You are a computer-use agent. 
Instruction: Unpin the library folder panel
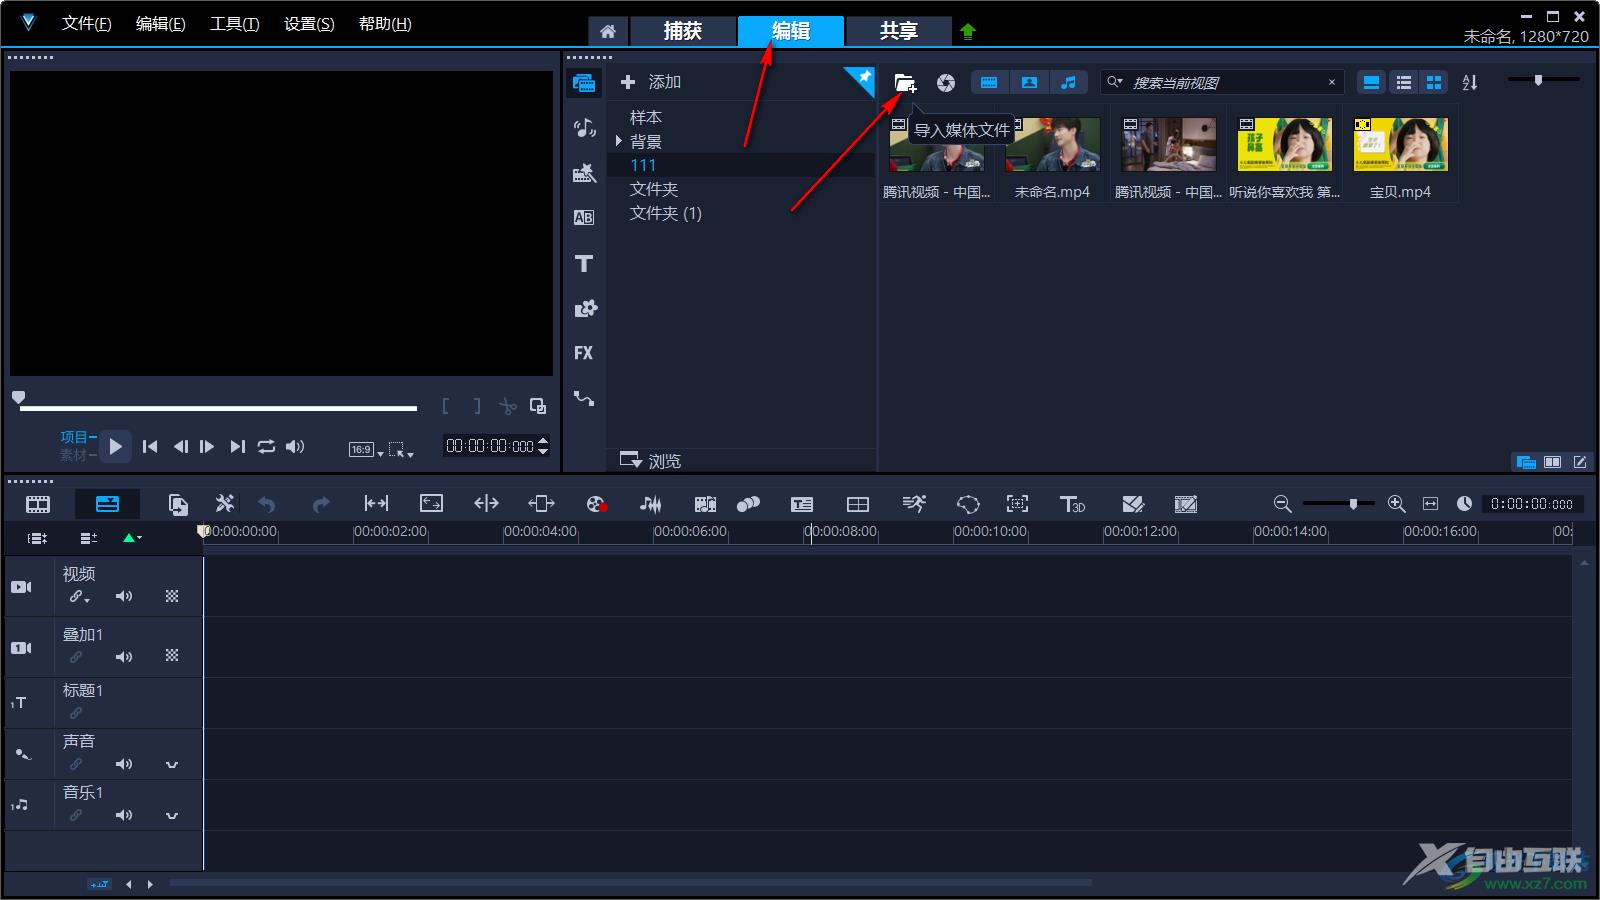coord(862,78)
